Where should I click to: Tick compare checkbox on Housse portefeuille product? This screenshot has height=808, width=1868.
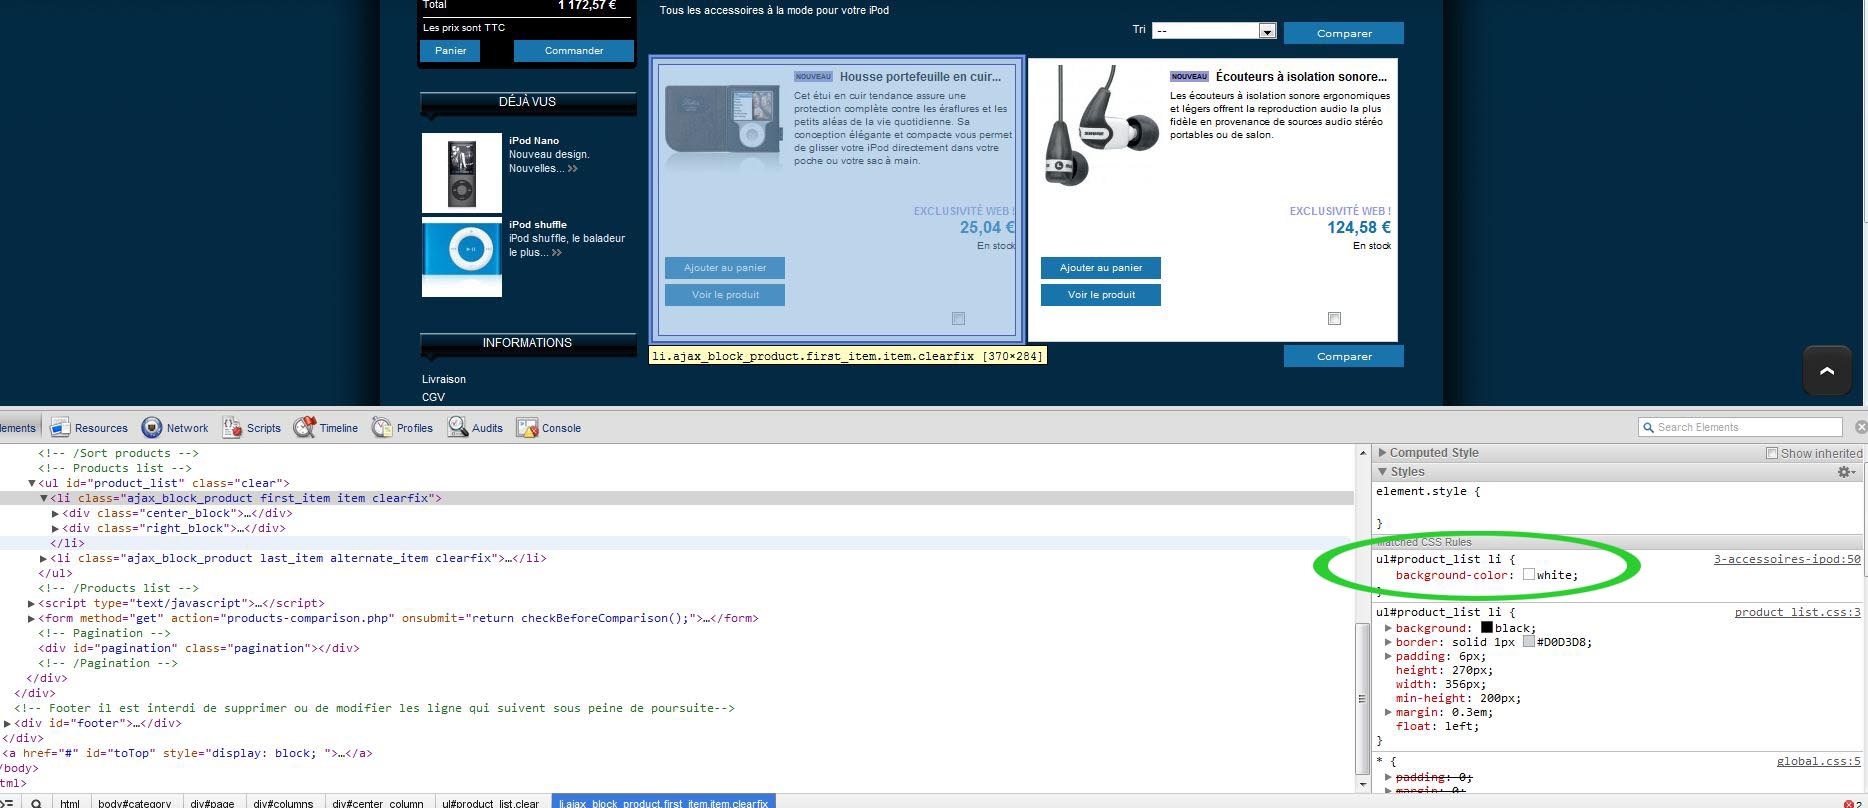pos(958,318)
